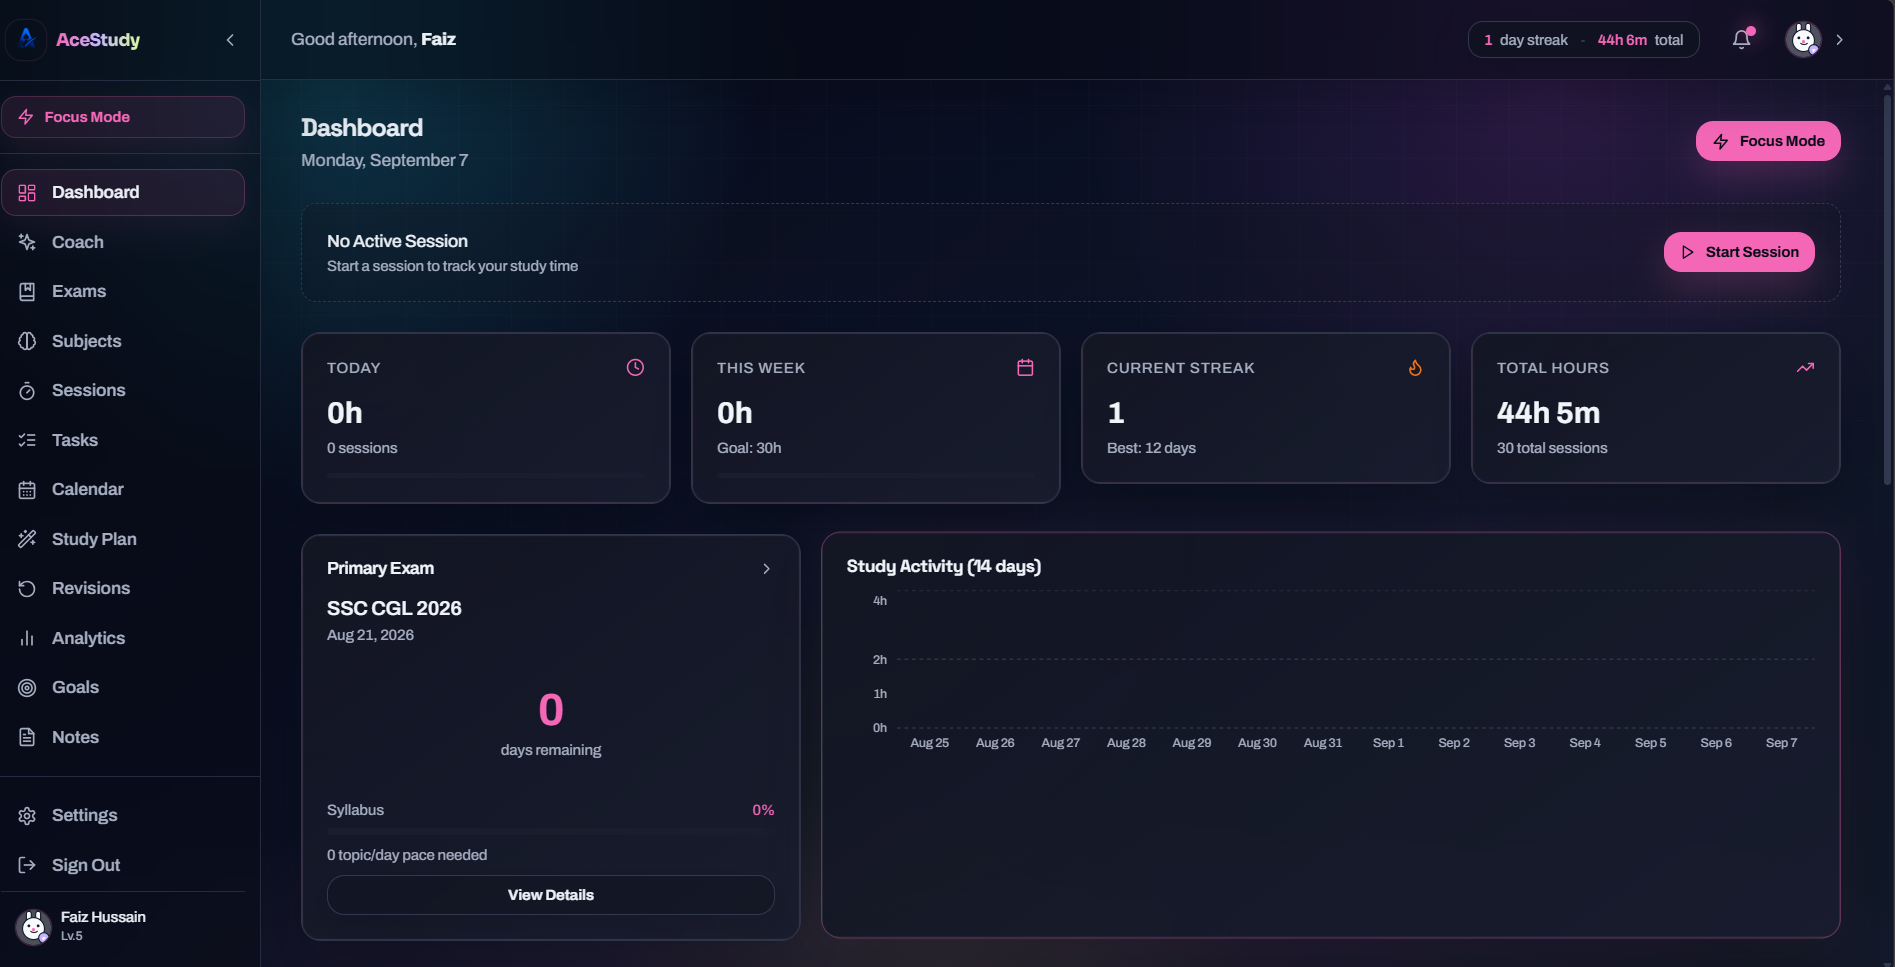This screenshot has width=1895, height=967.
Task: Go to the Dashboard menu item
Action: pyautogui.click(x=123, y=192)
